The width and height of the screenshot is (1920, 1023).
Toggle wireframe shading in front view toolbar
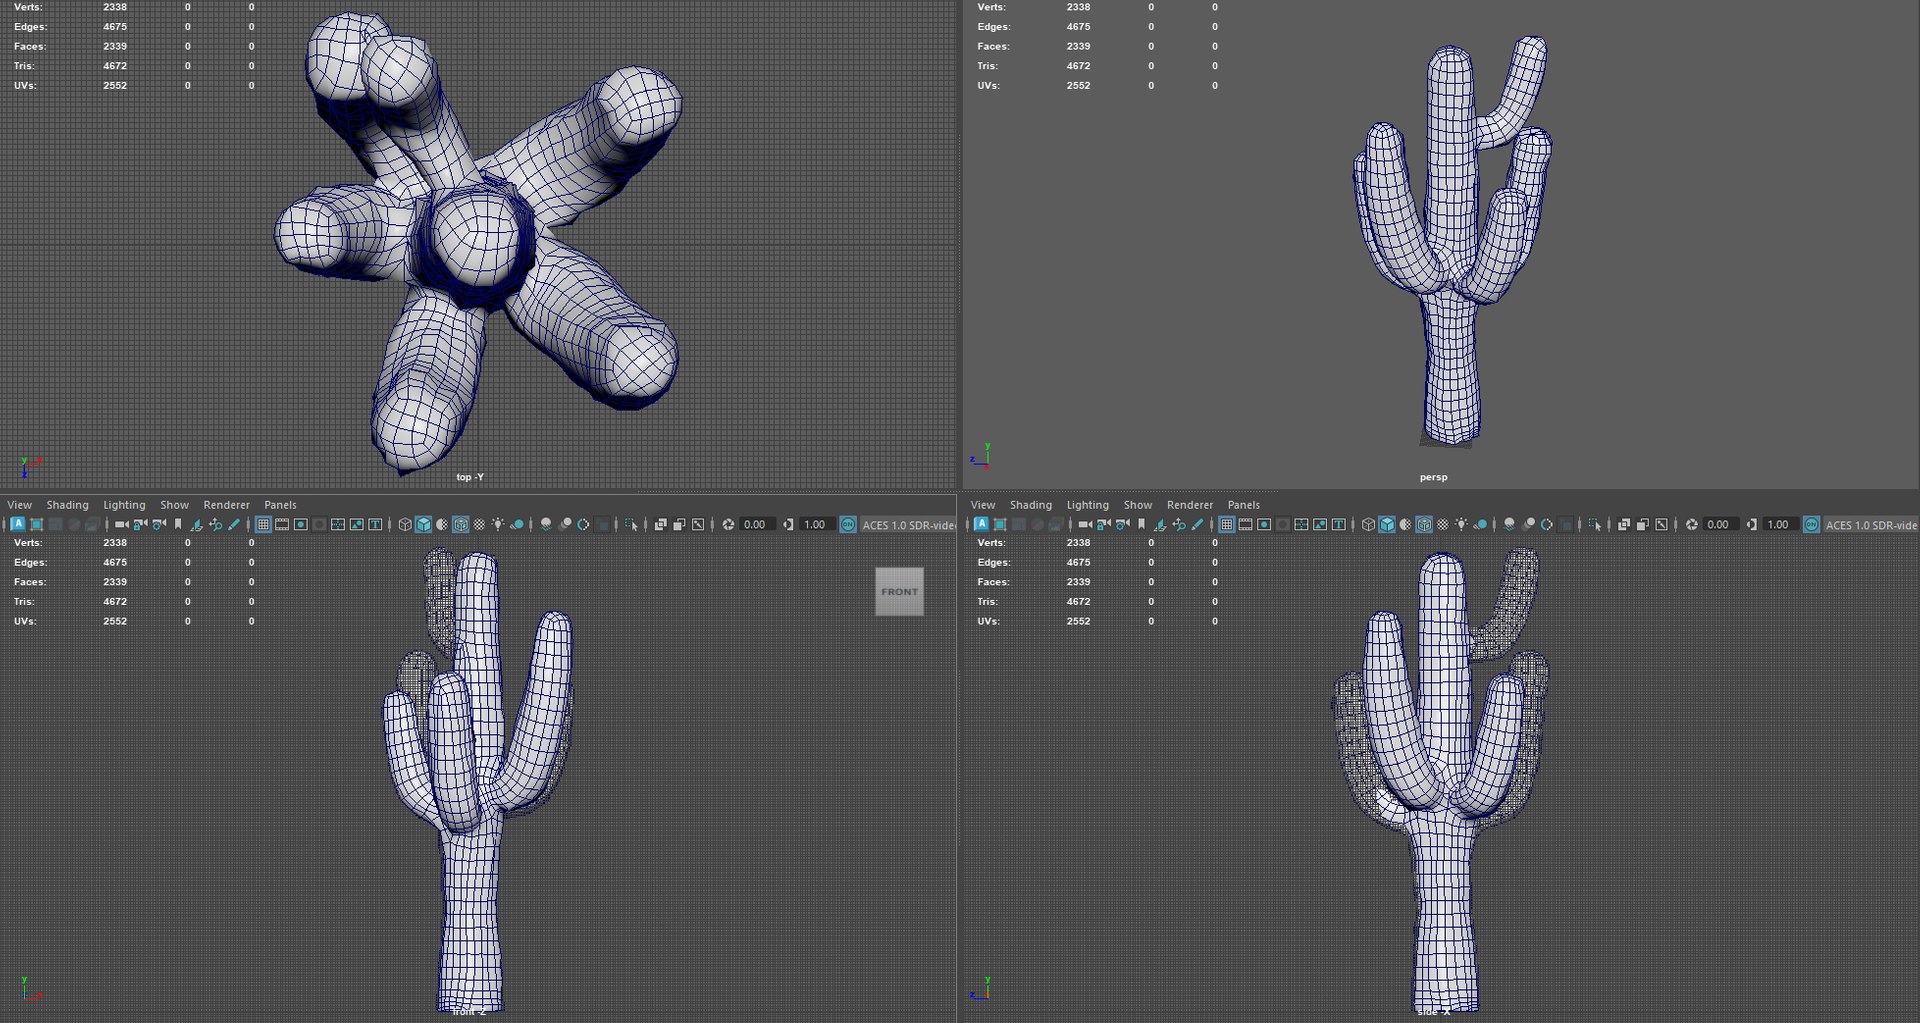(x=405, y=524)
